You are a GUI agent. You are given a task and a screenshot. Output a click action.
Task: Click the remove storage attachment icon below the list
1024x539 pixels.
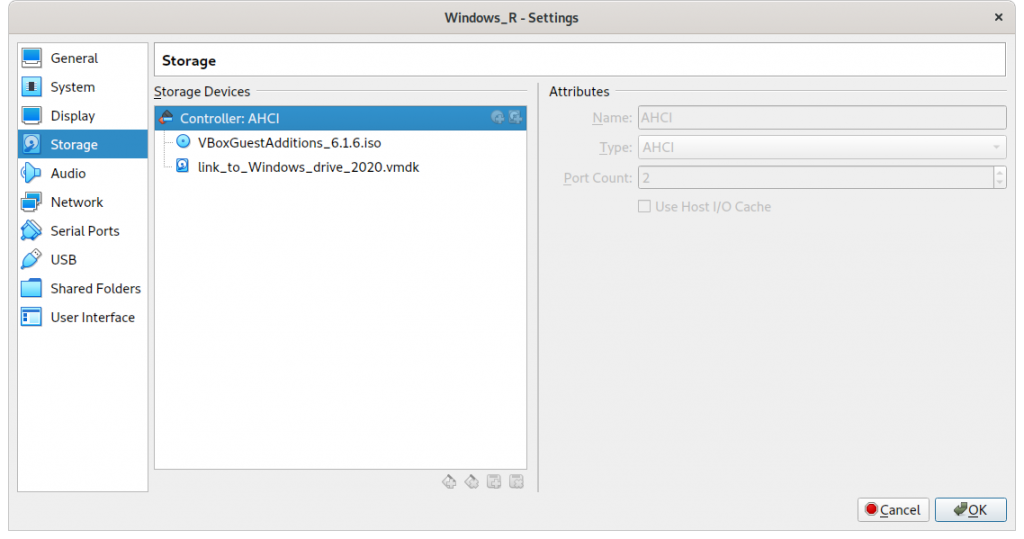516,482
